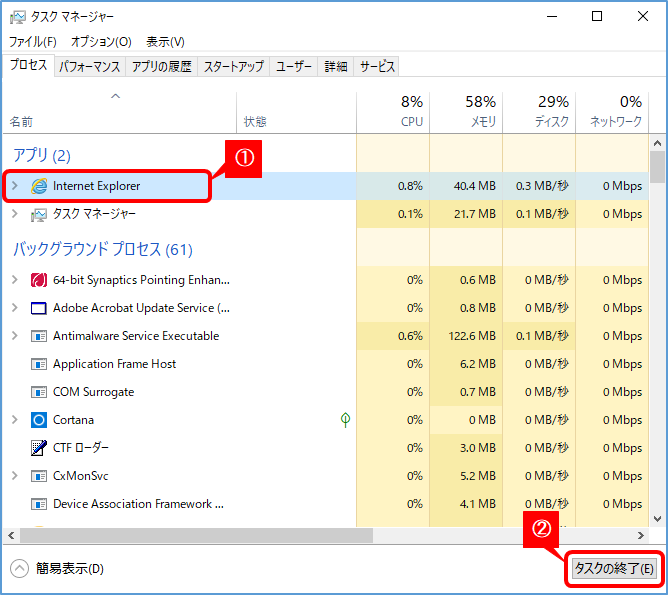Click the 簡易表示 collapse arrow icon
This screenshot has height=595, width=668.
point(19,569)
